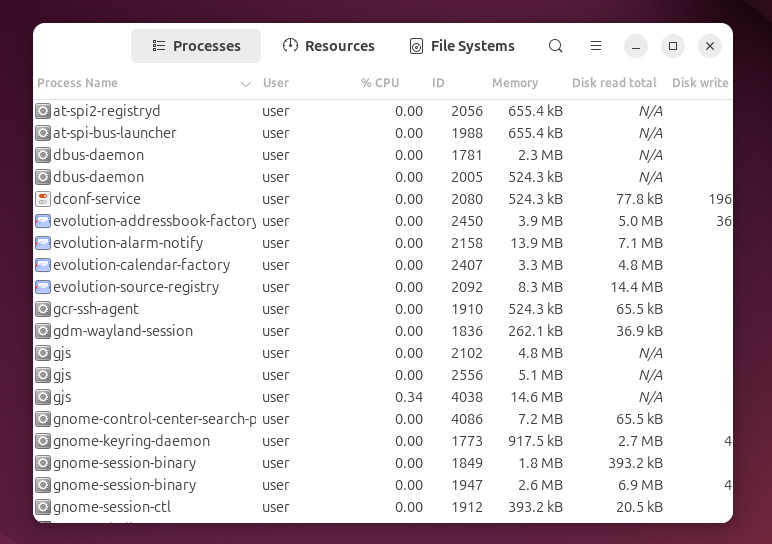Sort by the Disk write column header
Viewport: 772px width, 544px height.
pyautogui.click(x=700, y=83)
